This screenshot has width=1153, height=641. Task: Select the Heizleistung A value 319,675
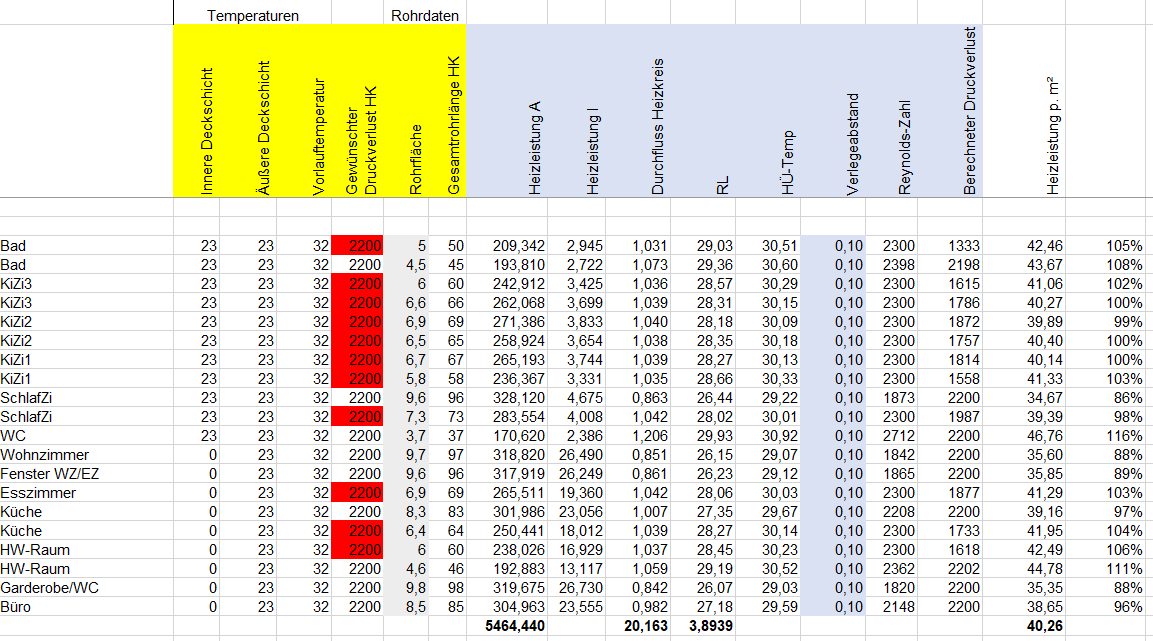click(518, 588)
